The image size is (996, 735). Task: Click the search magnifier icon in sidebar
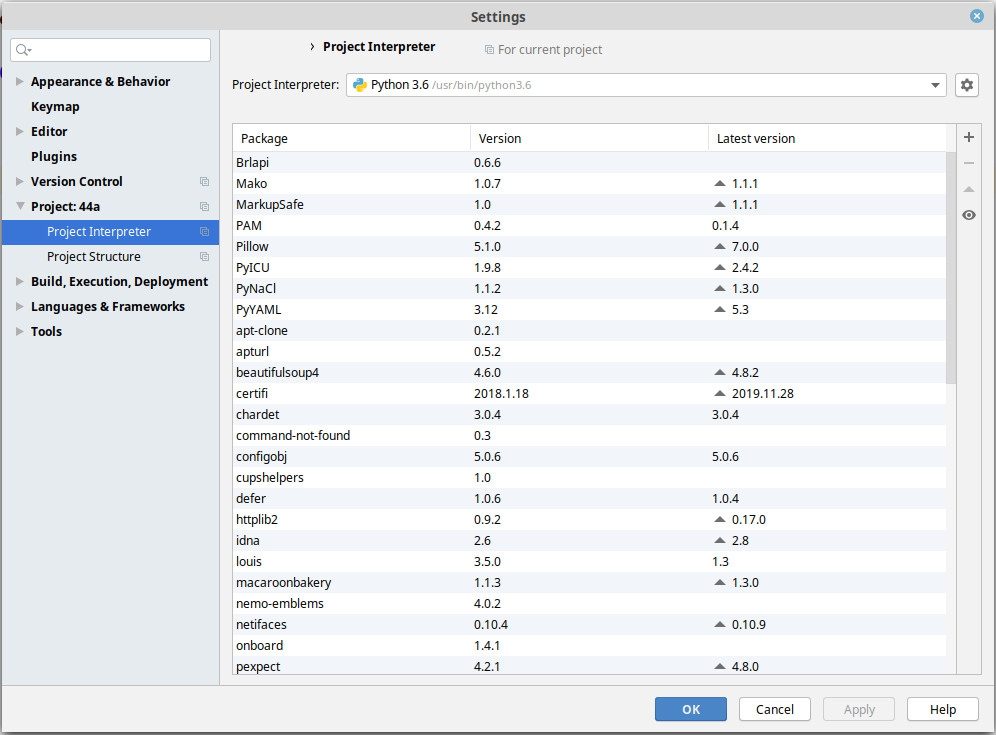(24, 50)
